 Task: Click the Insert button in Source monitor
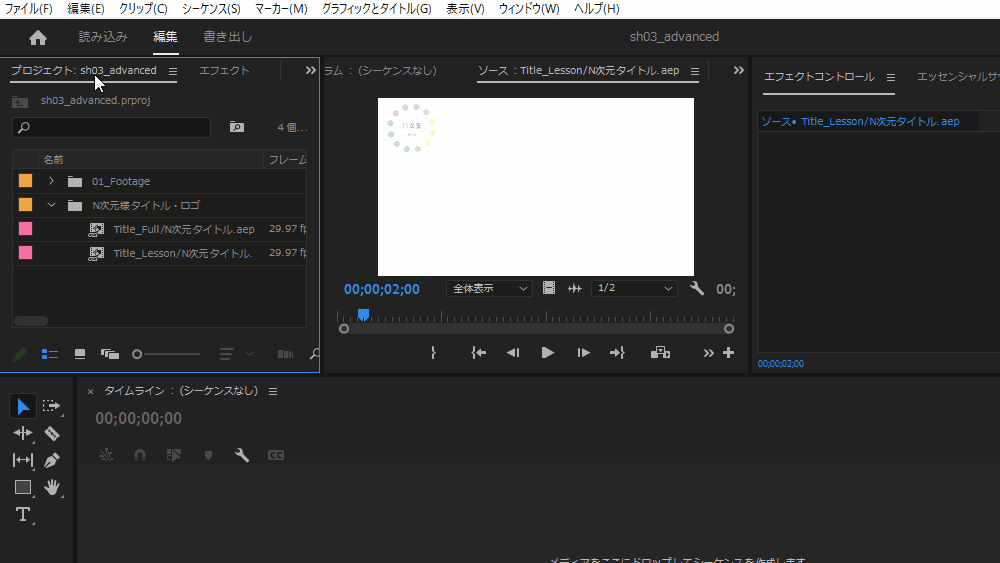click(x=660, y=353)
